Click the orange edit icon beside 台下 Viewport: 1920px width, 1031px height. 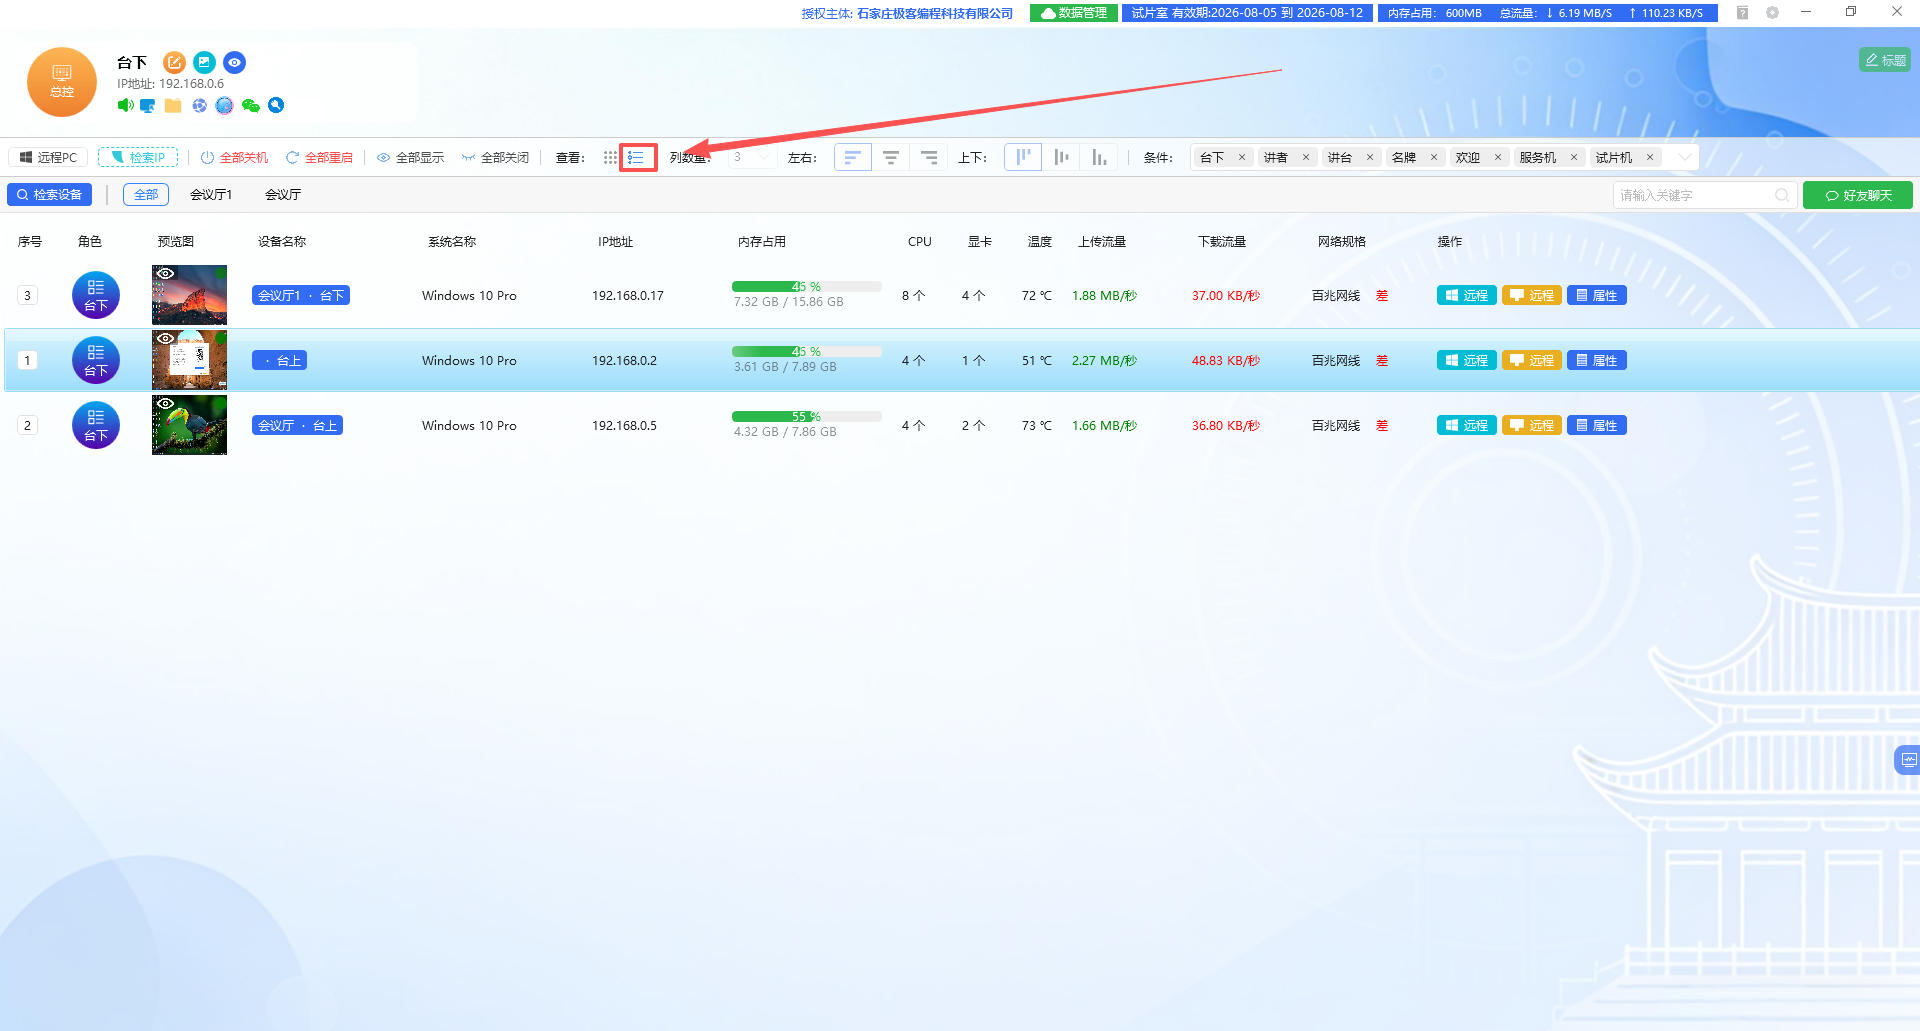[x=174, y=62]
